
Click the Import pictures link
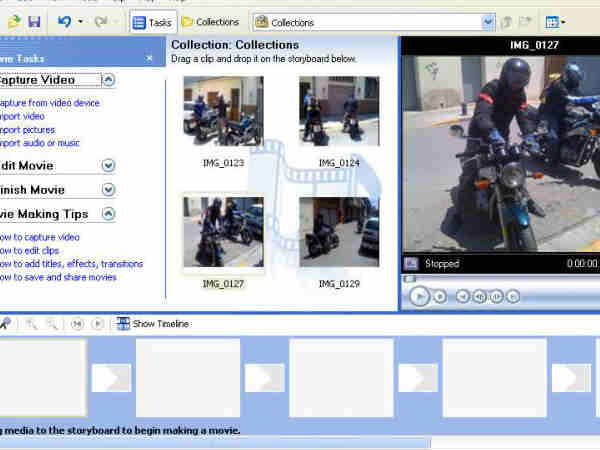point(27,130)
